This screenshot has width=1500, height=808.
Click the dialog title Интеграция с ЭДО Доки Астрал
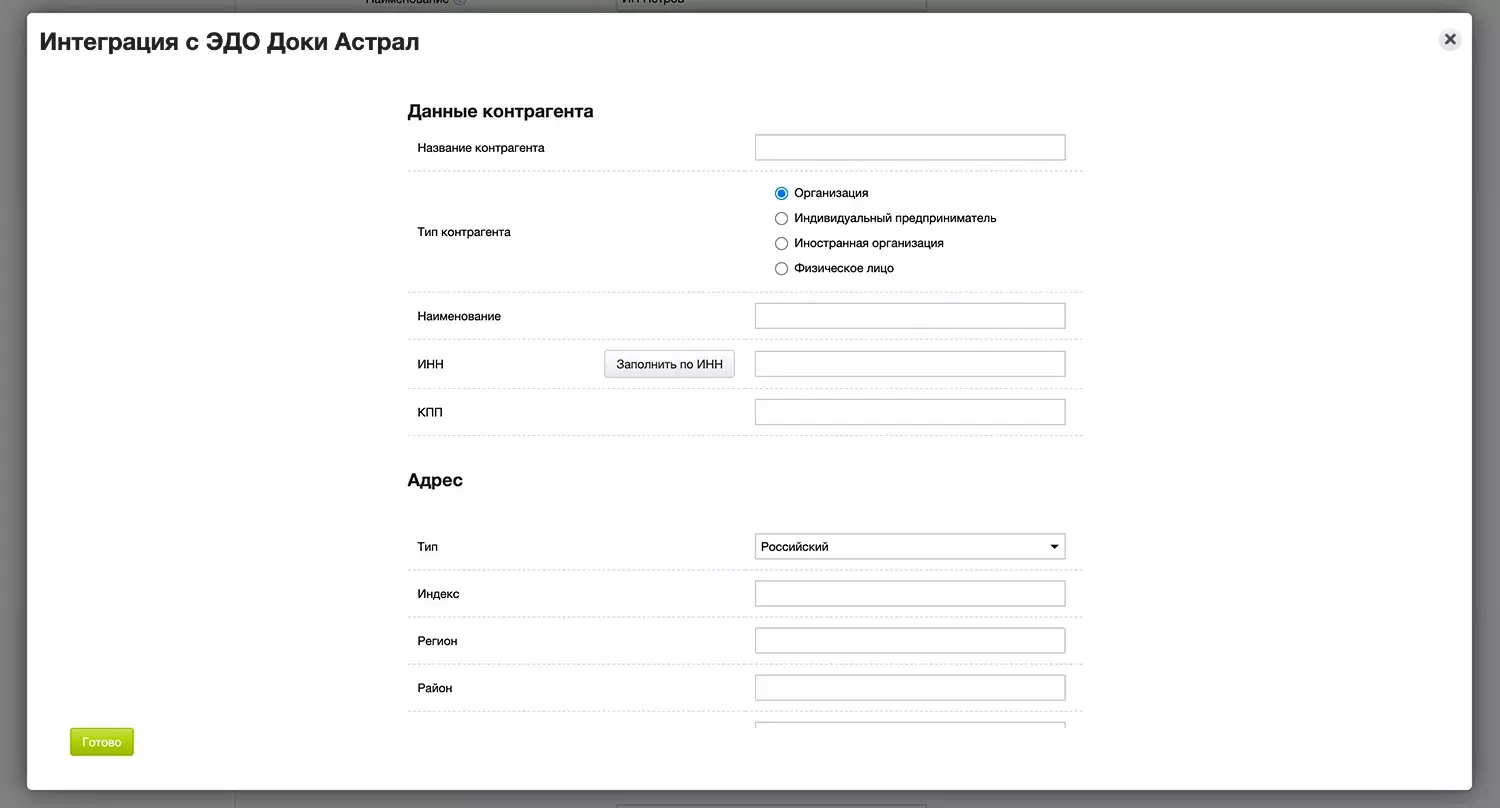(229, 42)
